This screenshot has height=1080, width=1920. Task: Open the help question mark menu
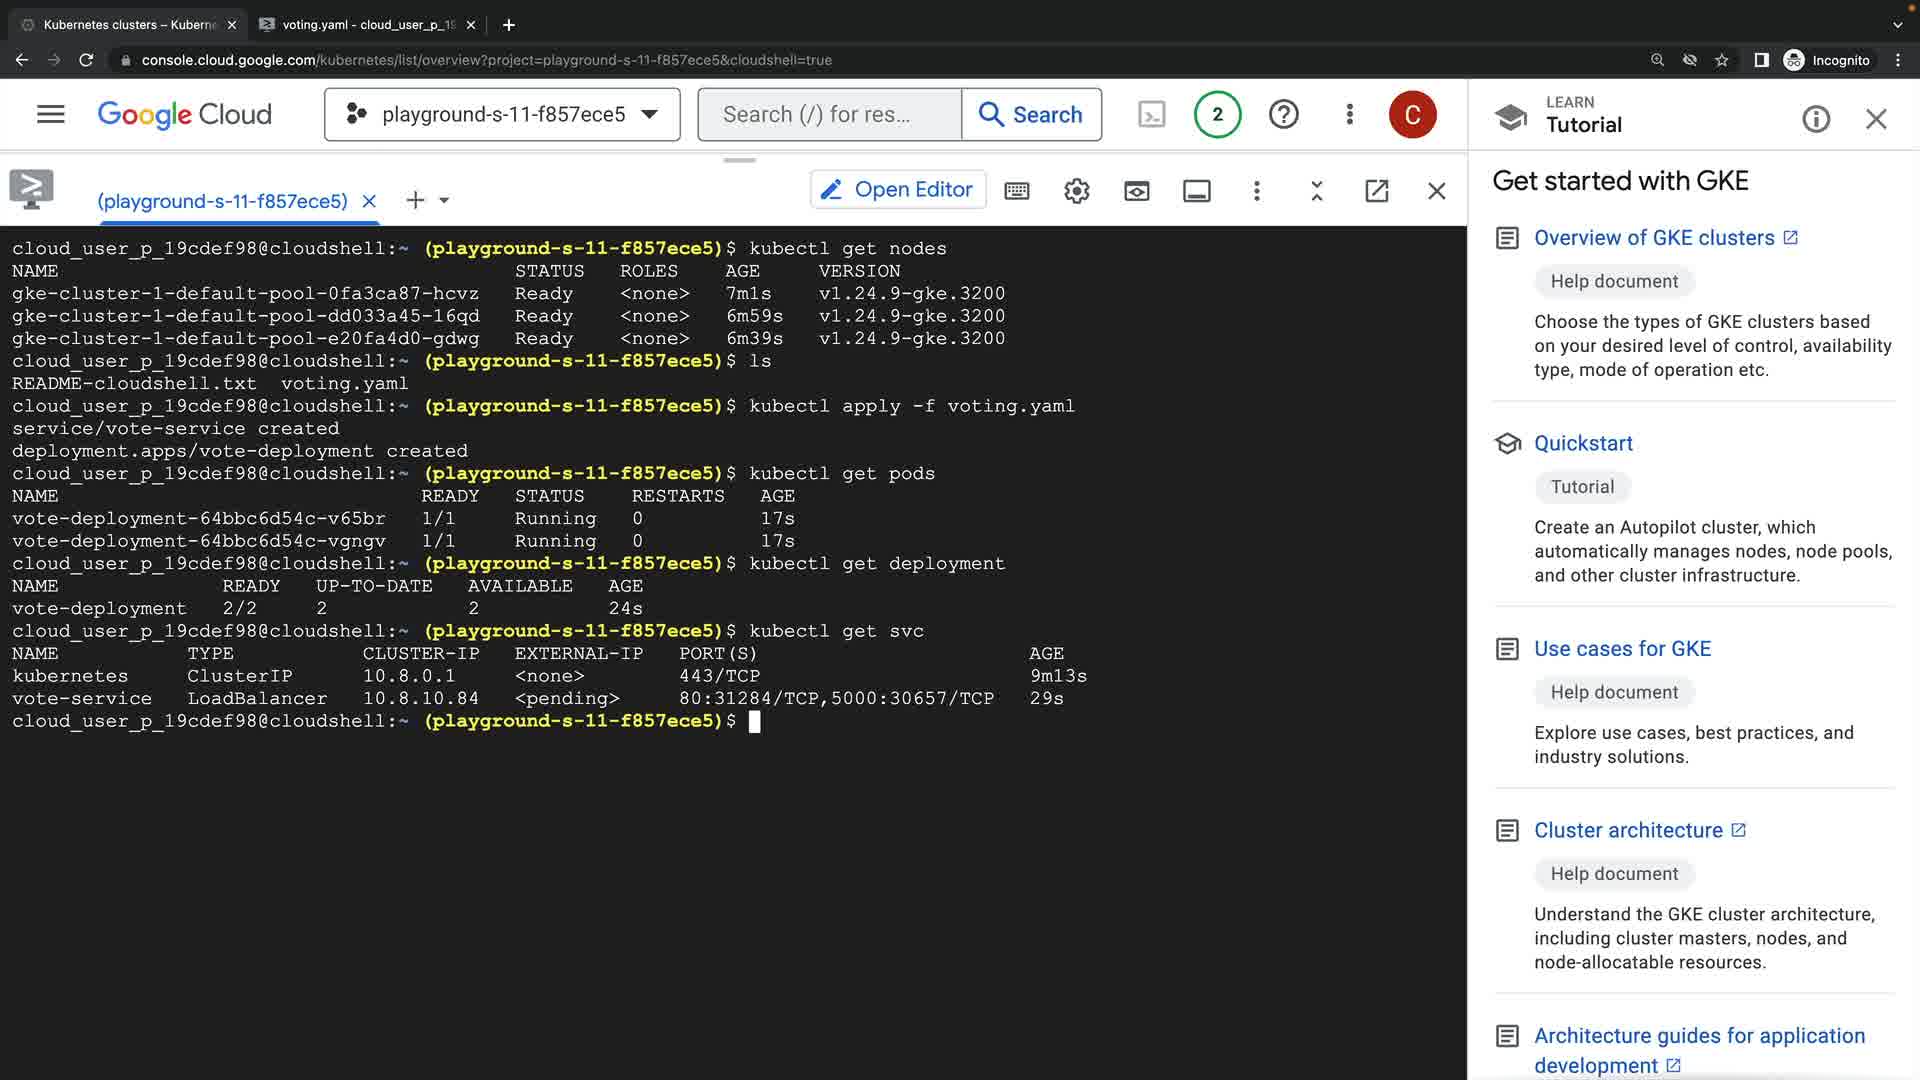click(x=1283, y=115)
